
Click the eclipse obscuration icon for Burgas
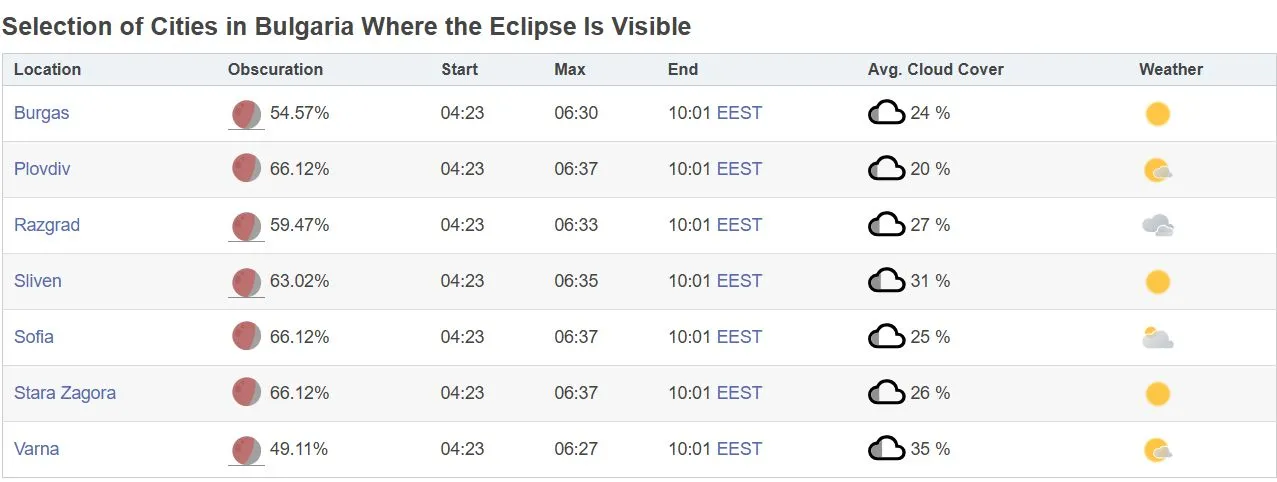coord(246,114)
